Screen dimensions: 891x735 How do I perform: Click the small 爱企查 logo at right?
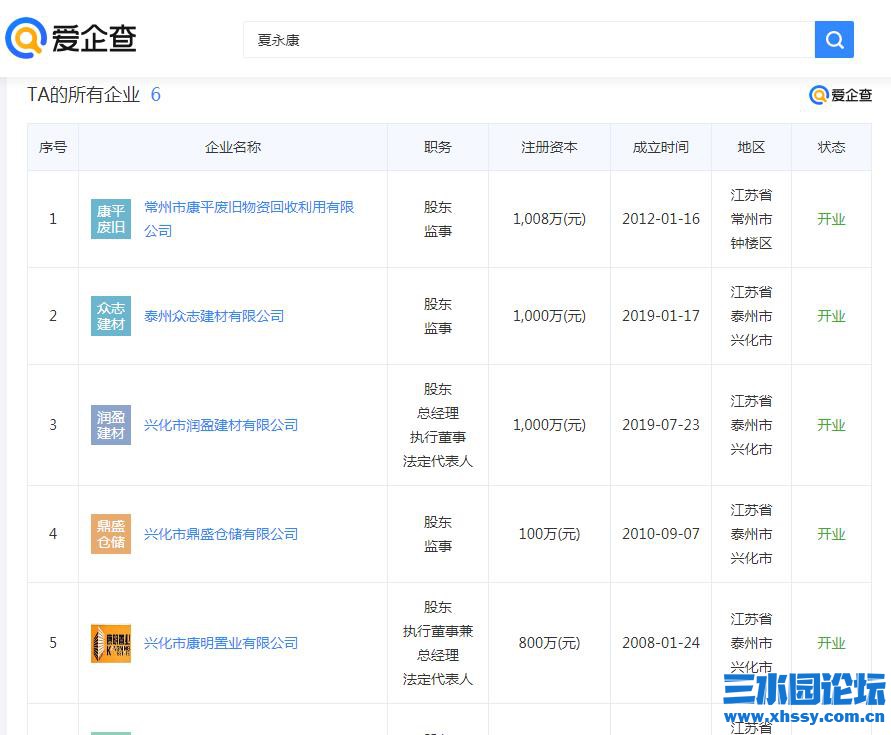[840, 95]
